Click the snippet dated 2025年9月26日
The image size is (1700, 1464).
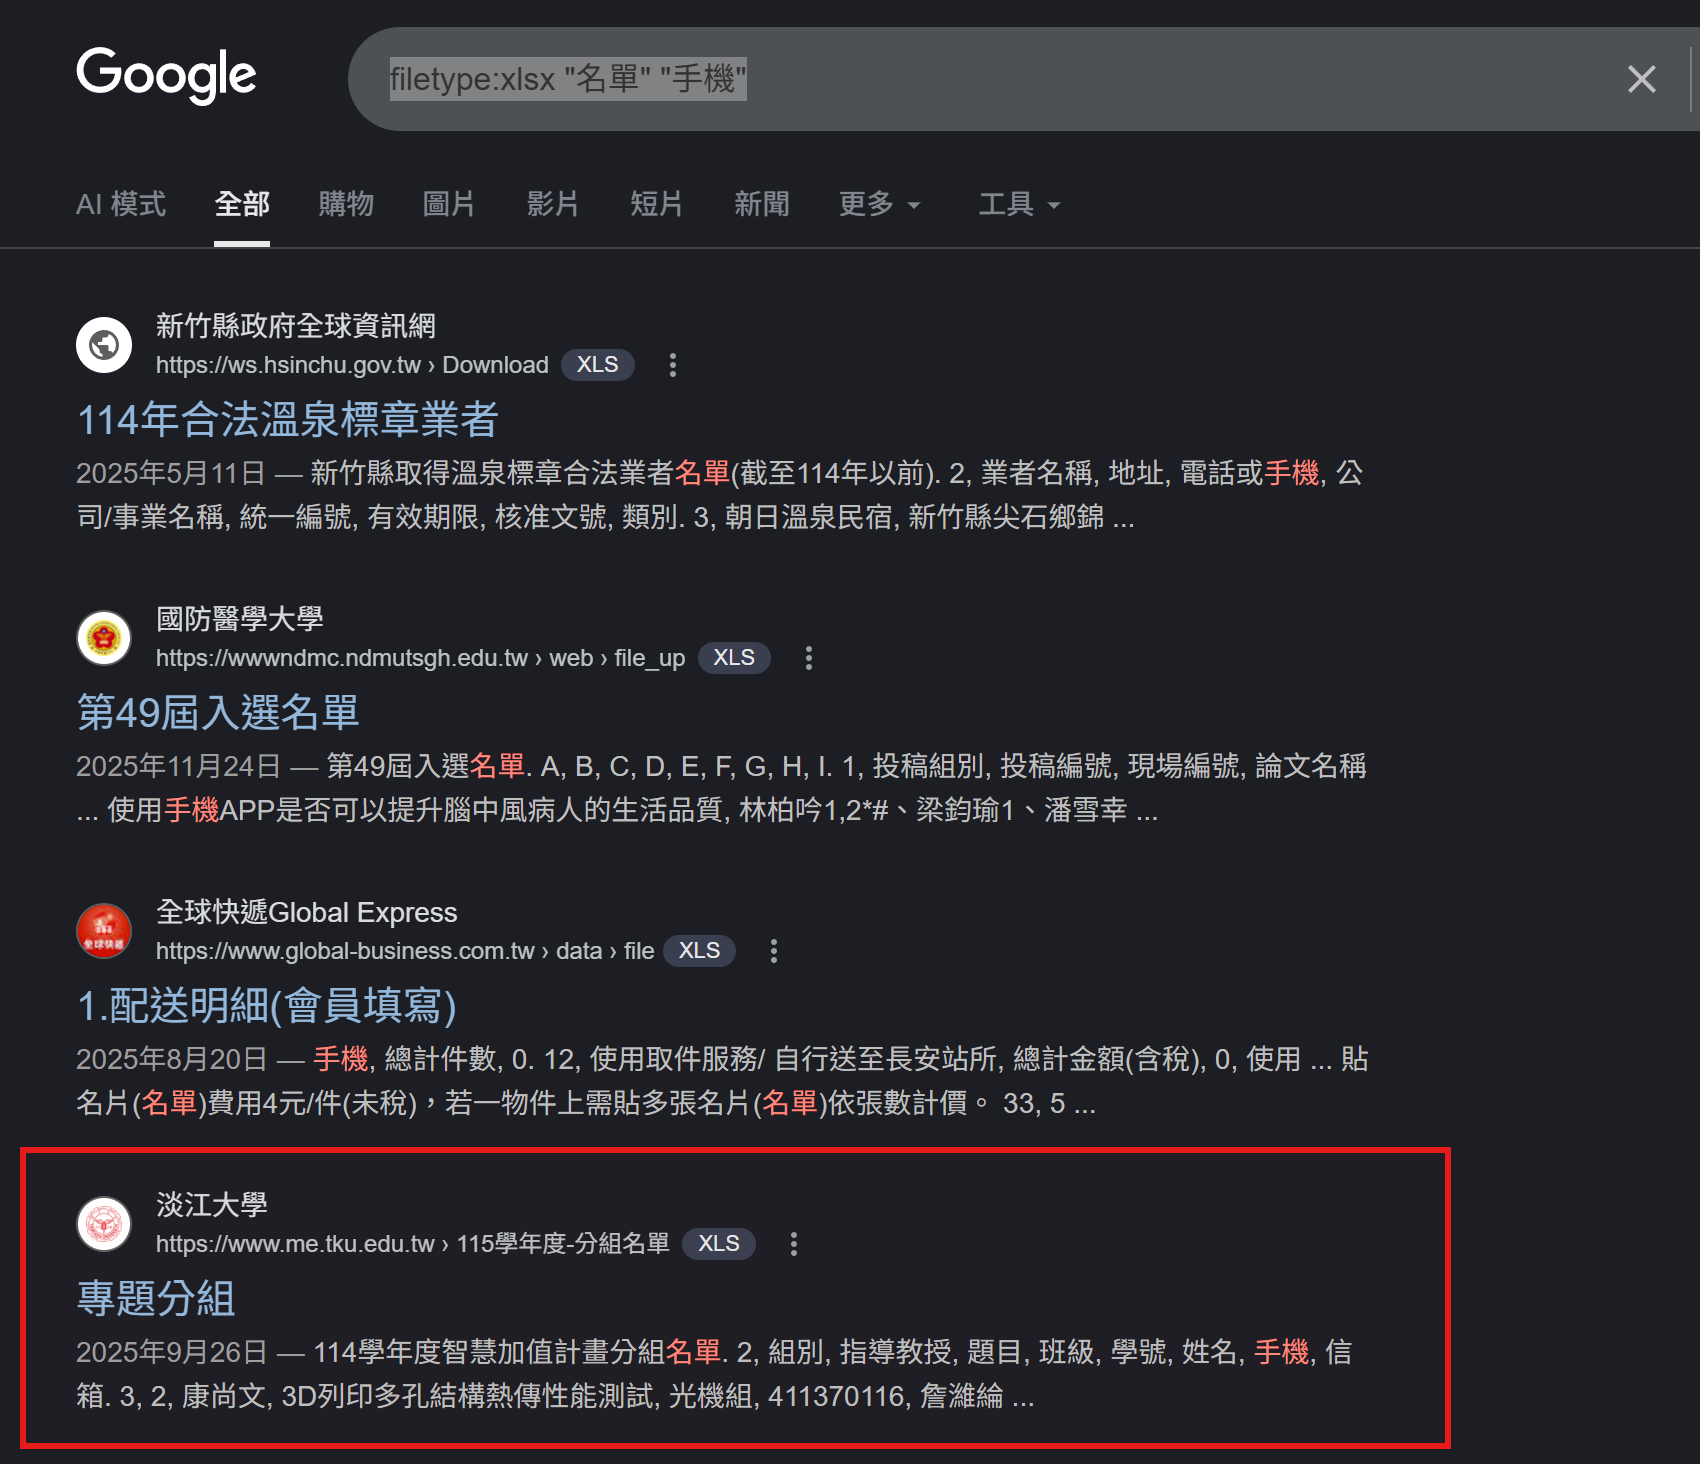[x=714, y=1374]
